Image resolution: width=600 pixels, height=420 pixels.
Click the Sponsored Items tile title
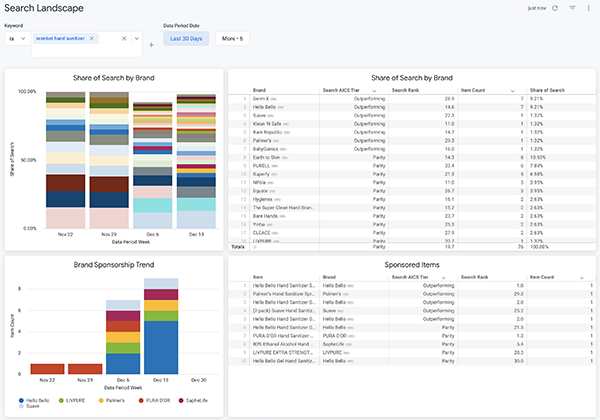click(412, 265)
